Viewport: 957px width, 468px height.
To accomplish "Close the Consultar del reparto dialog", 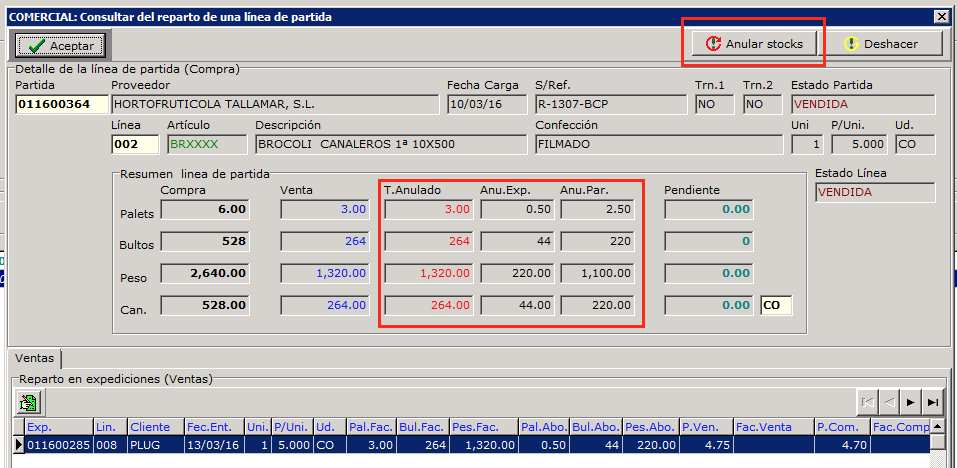I will (941, 17).
